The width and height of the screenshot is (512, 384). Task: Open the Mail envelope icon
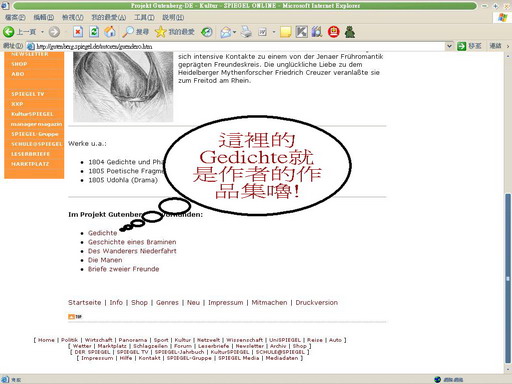point(226,32)
